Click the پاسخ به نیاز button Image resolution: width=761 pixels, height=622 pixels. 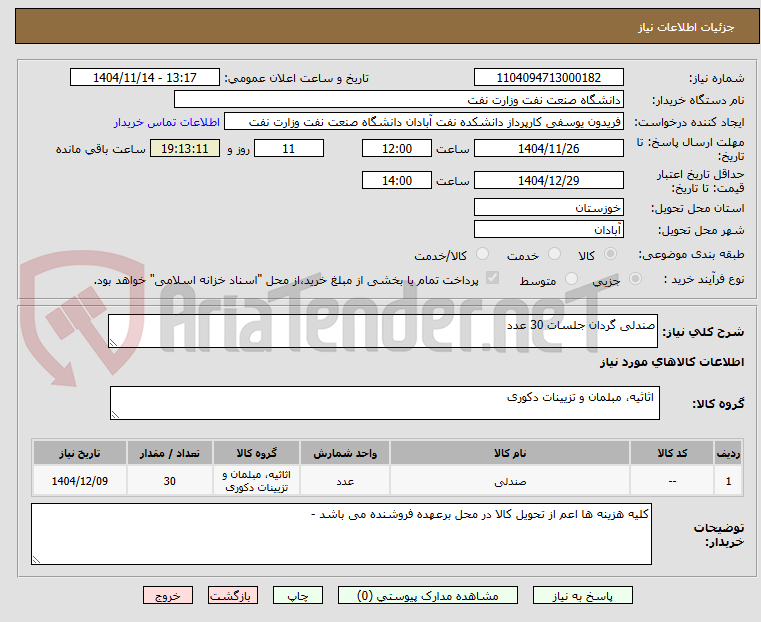[582, 595]
